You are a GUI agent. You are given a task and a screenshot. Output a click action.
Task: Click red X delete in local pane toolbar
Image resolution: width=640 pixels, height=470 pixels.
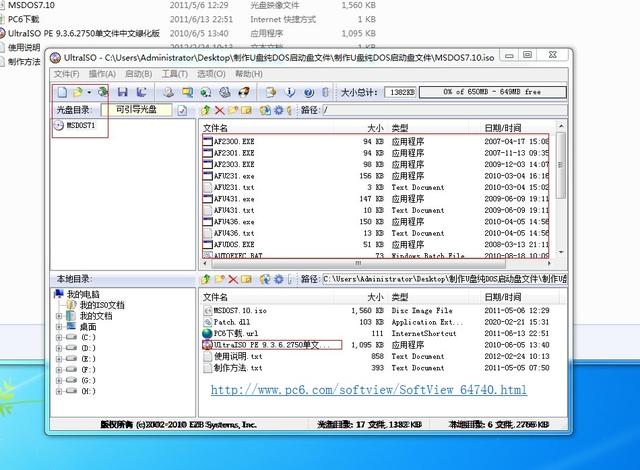[x=233, y=279]
